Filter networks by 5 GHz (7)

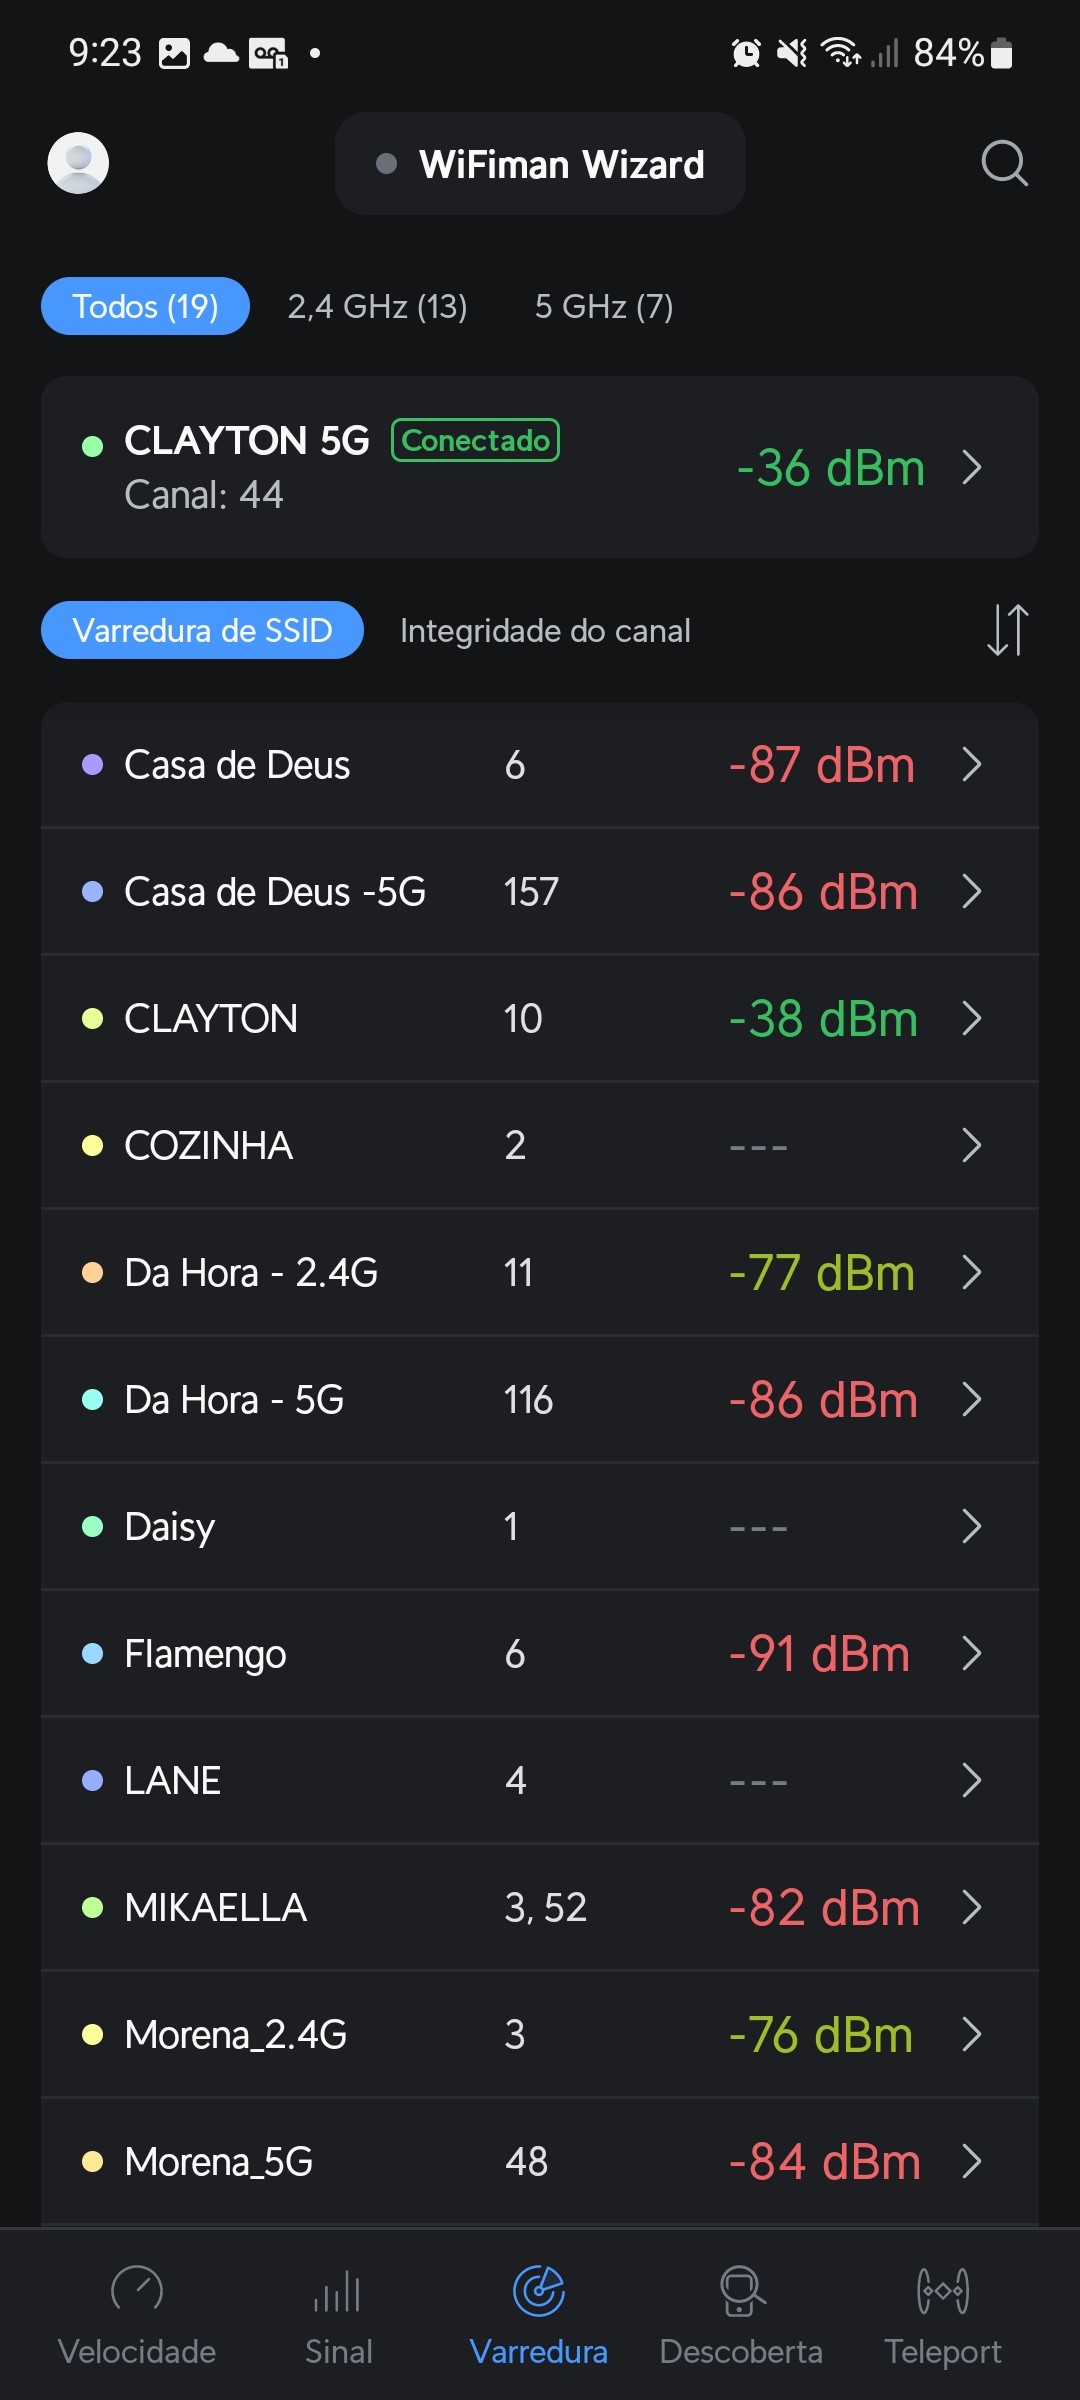click(x=603, y=306)
